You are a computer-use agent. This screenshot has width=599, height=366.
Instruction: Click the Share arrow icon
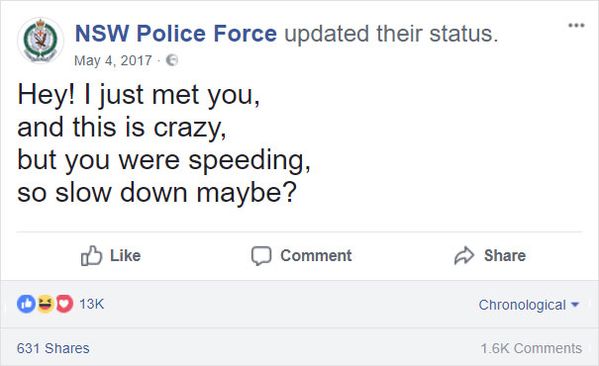pyautogui.click(x=464, y=255)
